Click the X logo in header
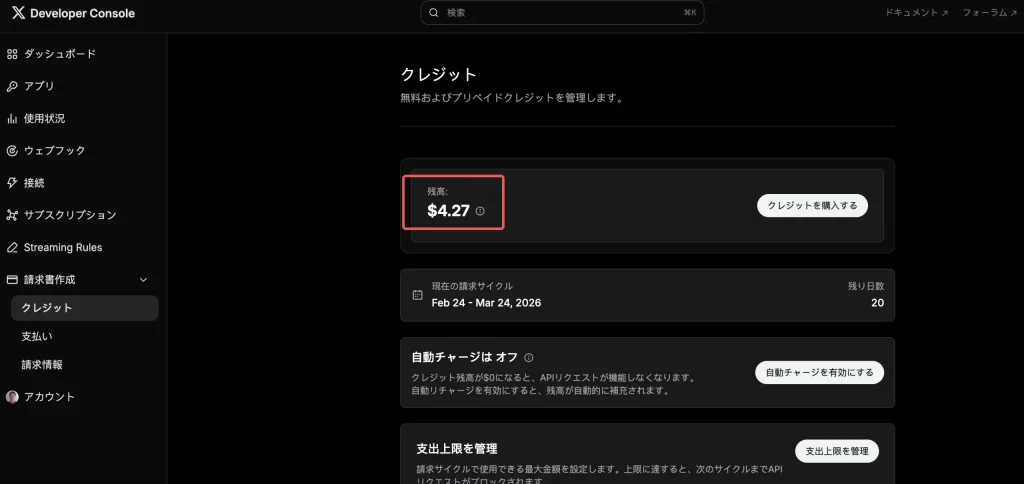The width and height of the screenshot is (1024, 484). (x=18, y=13)
